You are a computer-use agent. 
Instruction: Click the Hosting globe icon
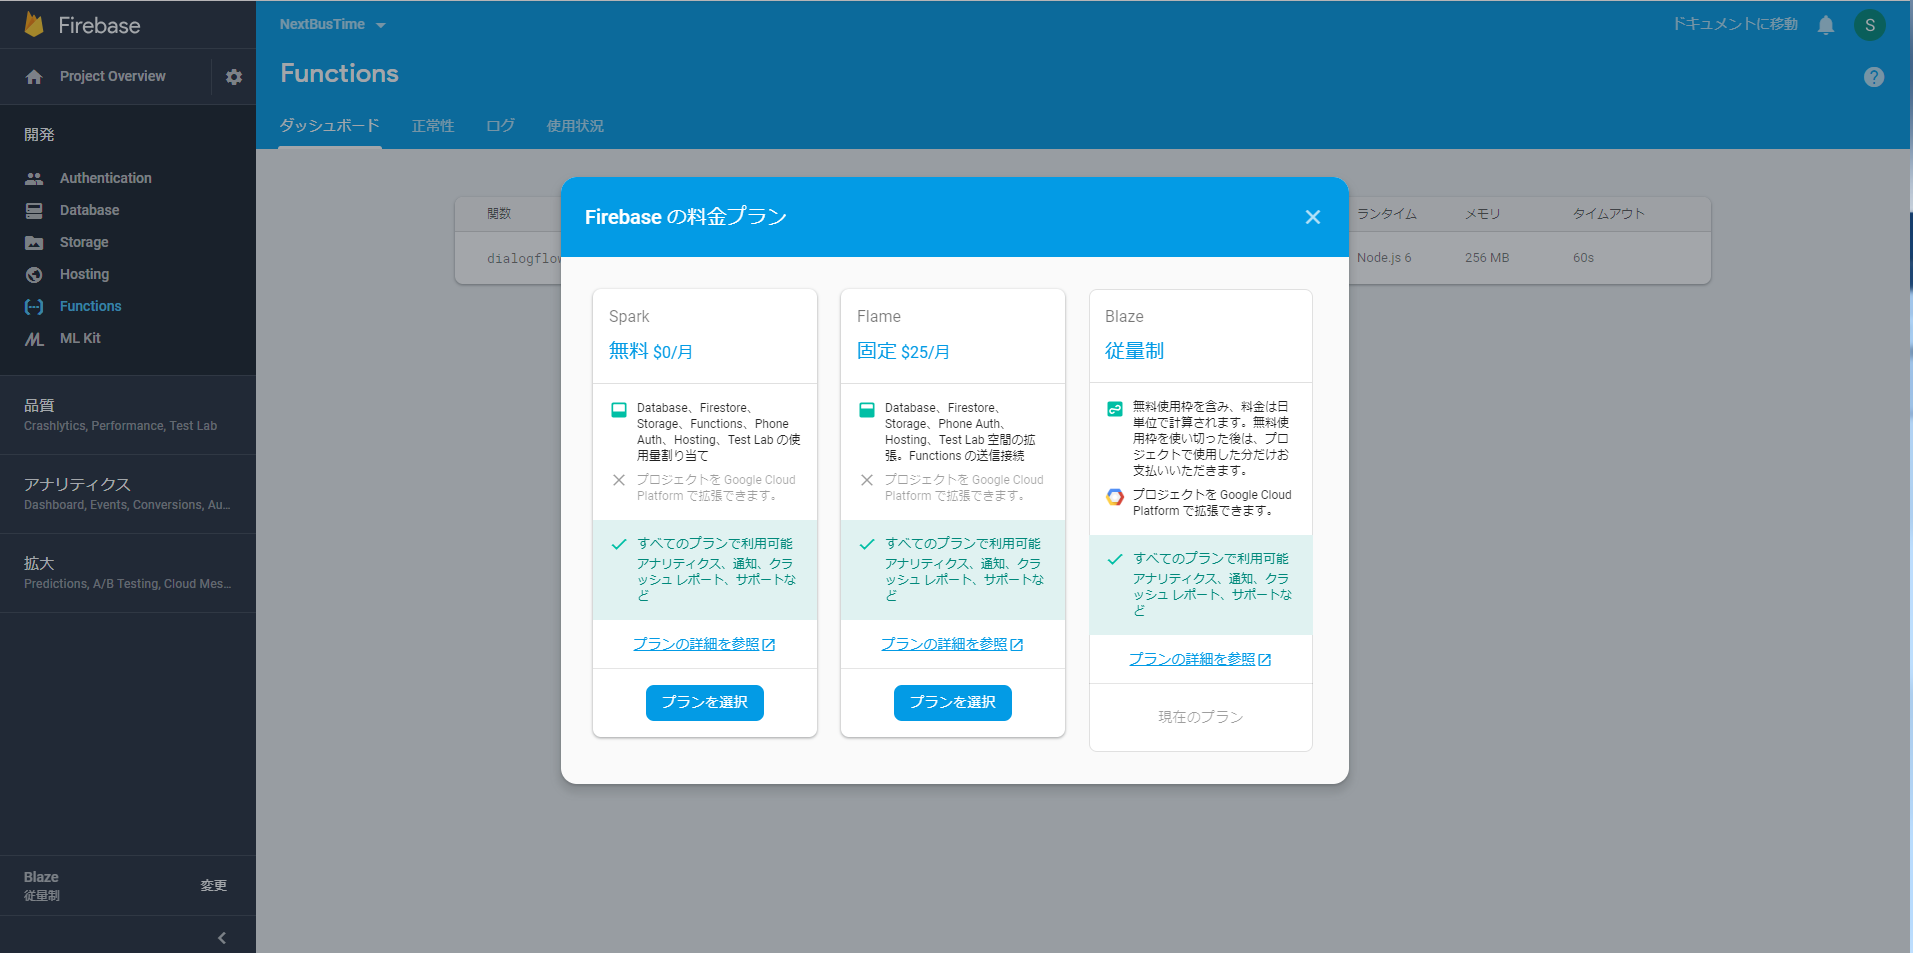tap(34, 274)
